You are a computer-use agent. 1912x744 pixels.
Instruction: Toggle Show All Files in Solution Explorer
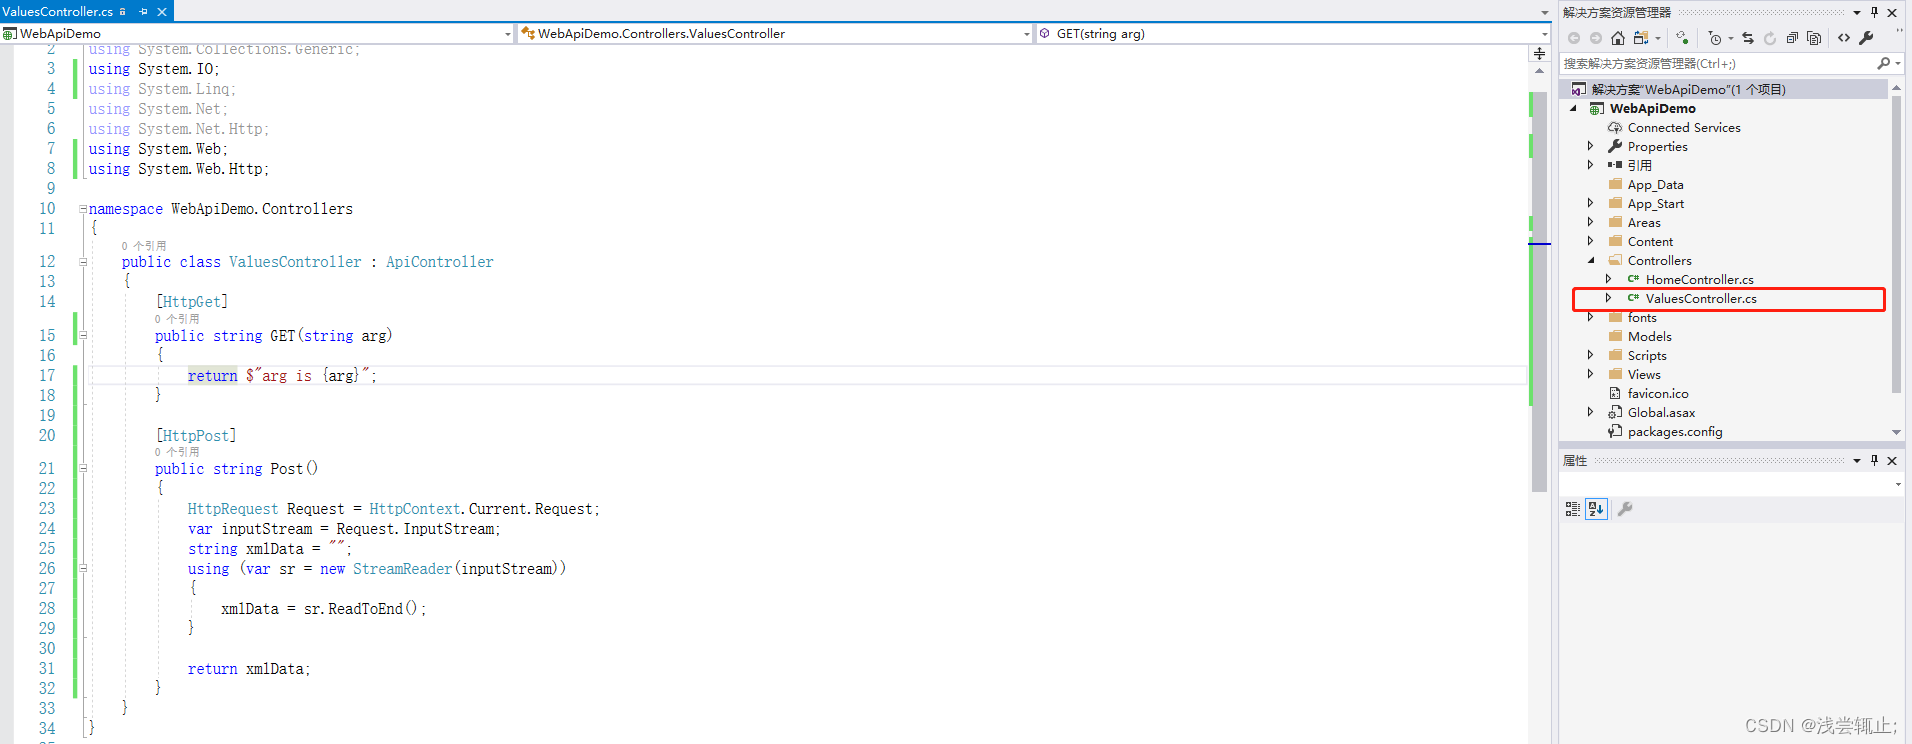coord(1814,38)
